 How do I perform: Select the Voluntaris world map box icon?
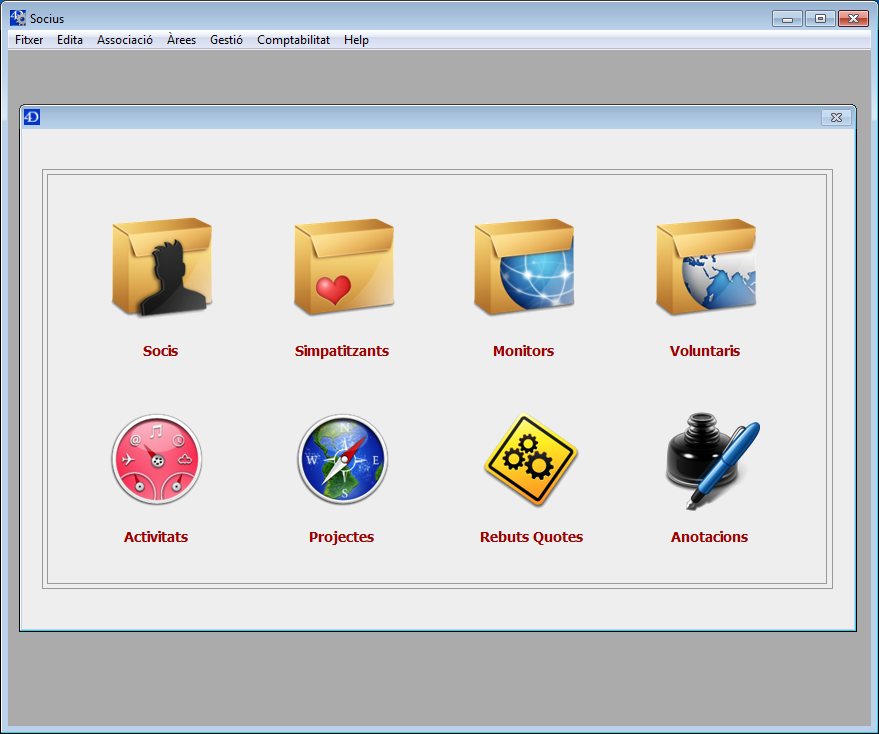705,268
